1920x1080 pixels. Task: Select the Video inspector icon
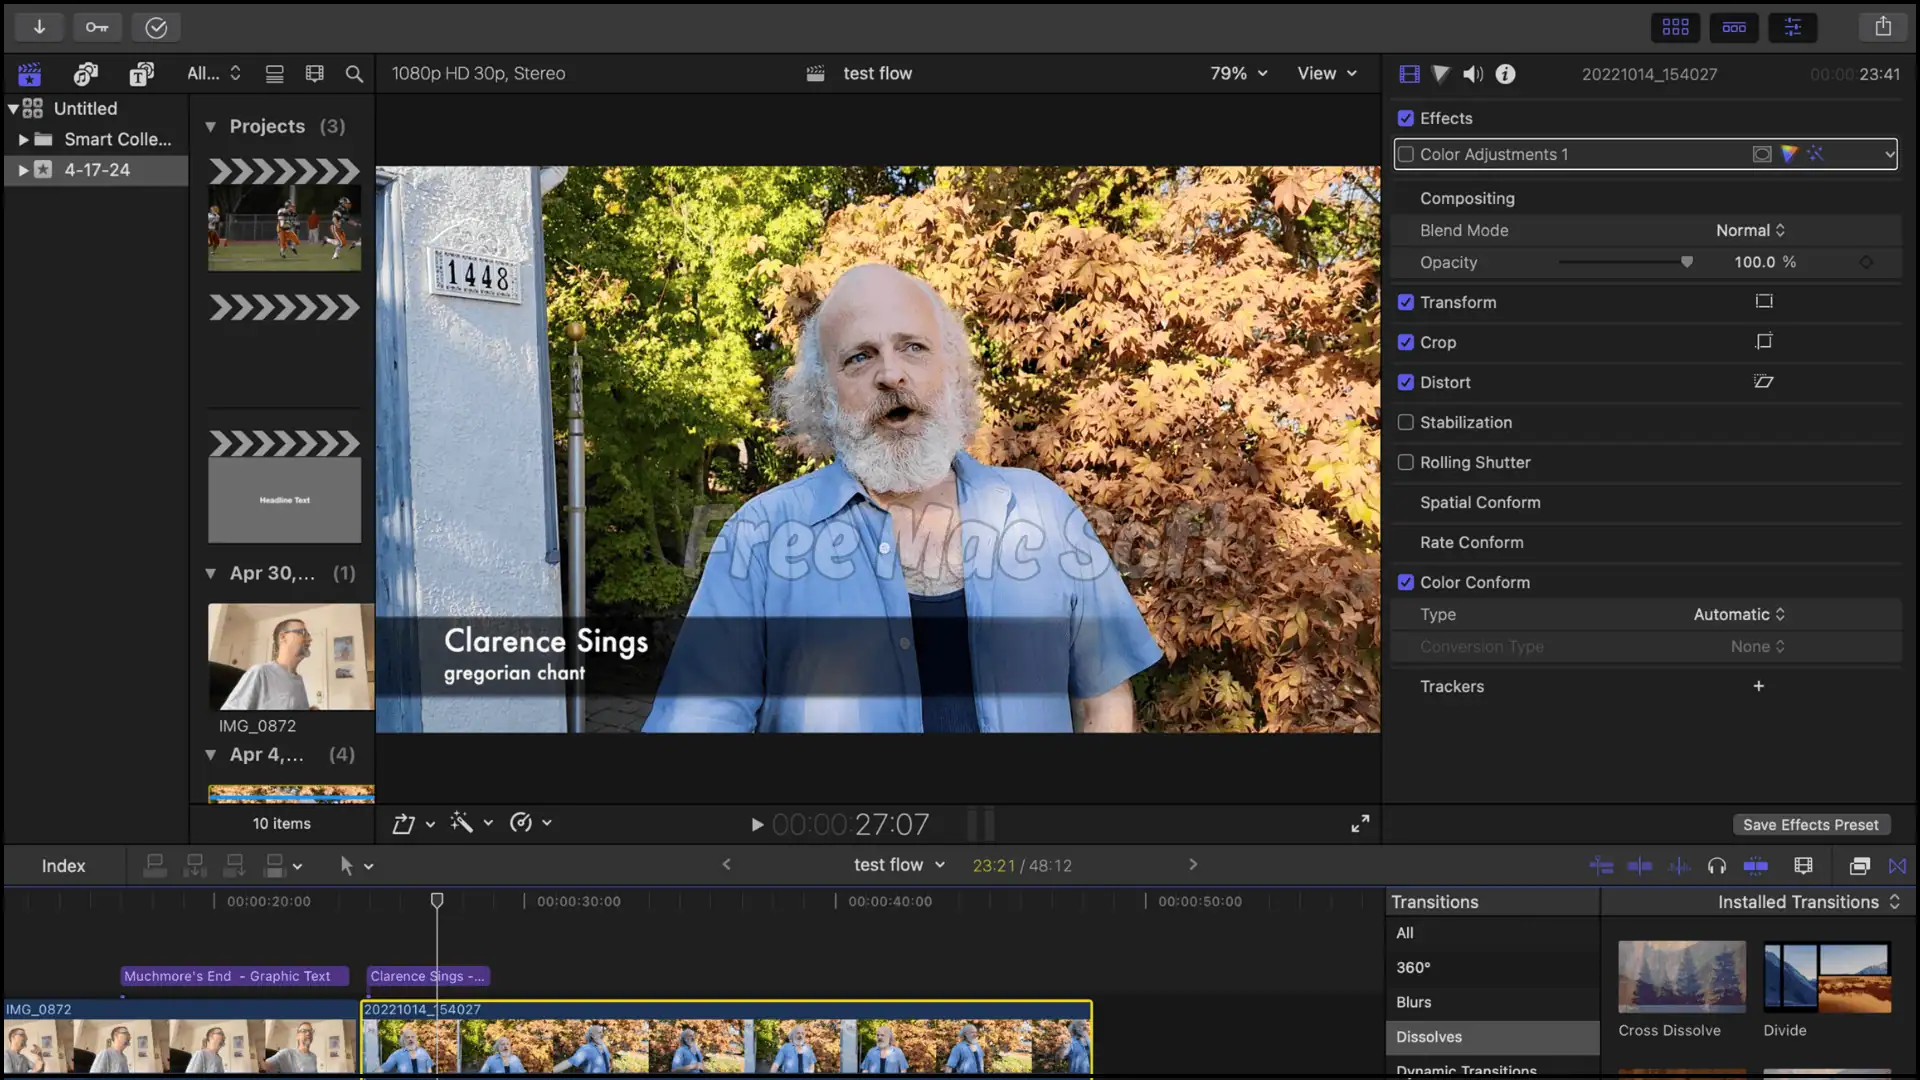tap(1409, 73)
